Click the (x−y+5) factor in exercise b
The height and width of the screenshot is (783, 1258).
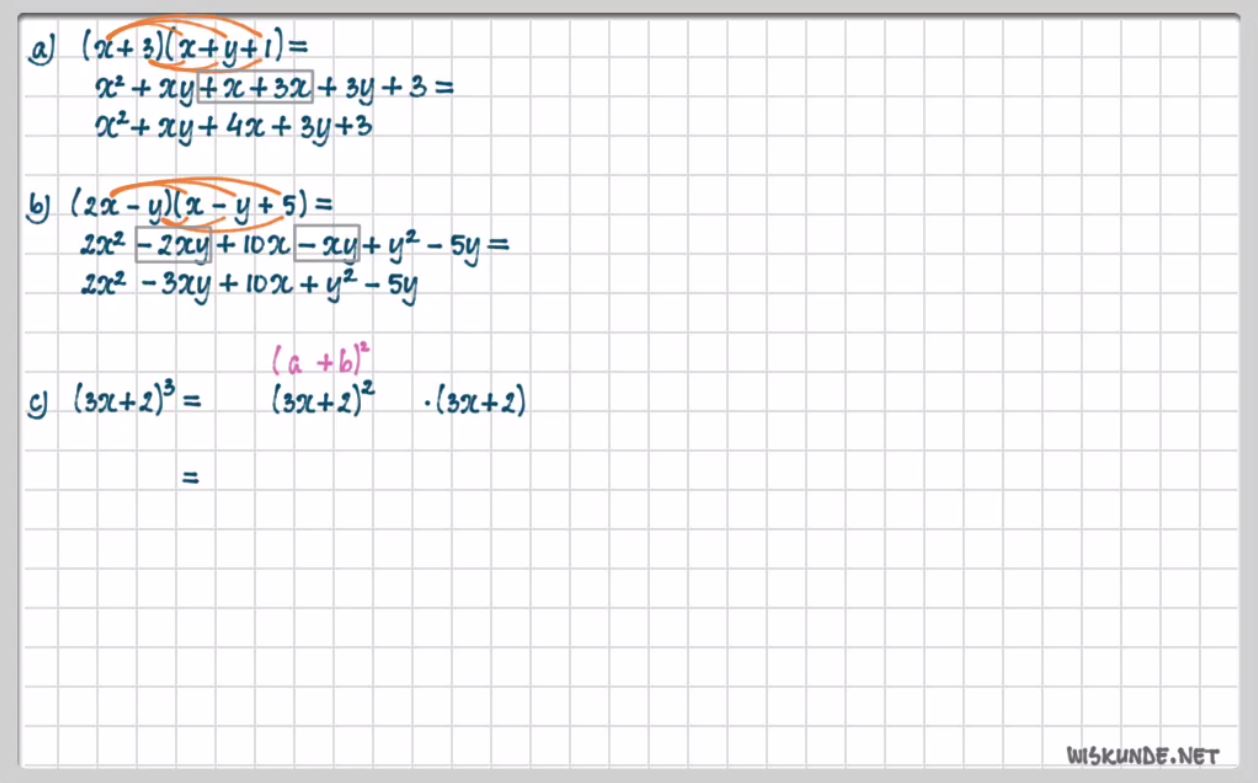pos(244,205)
